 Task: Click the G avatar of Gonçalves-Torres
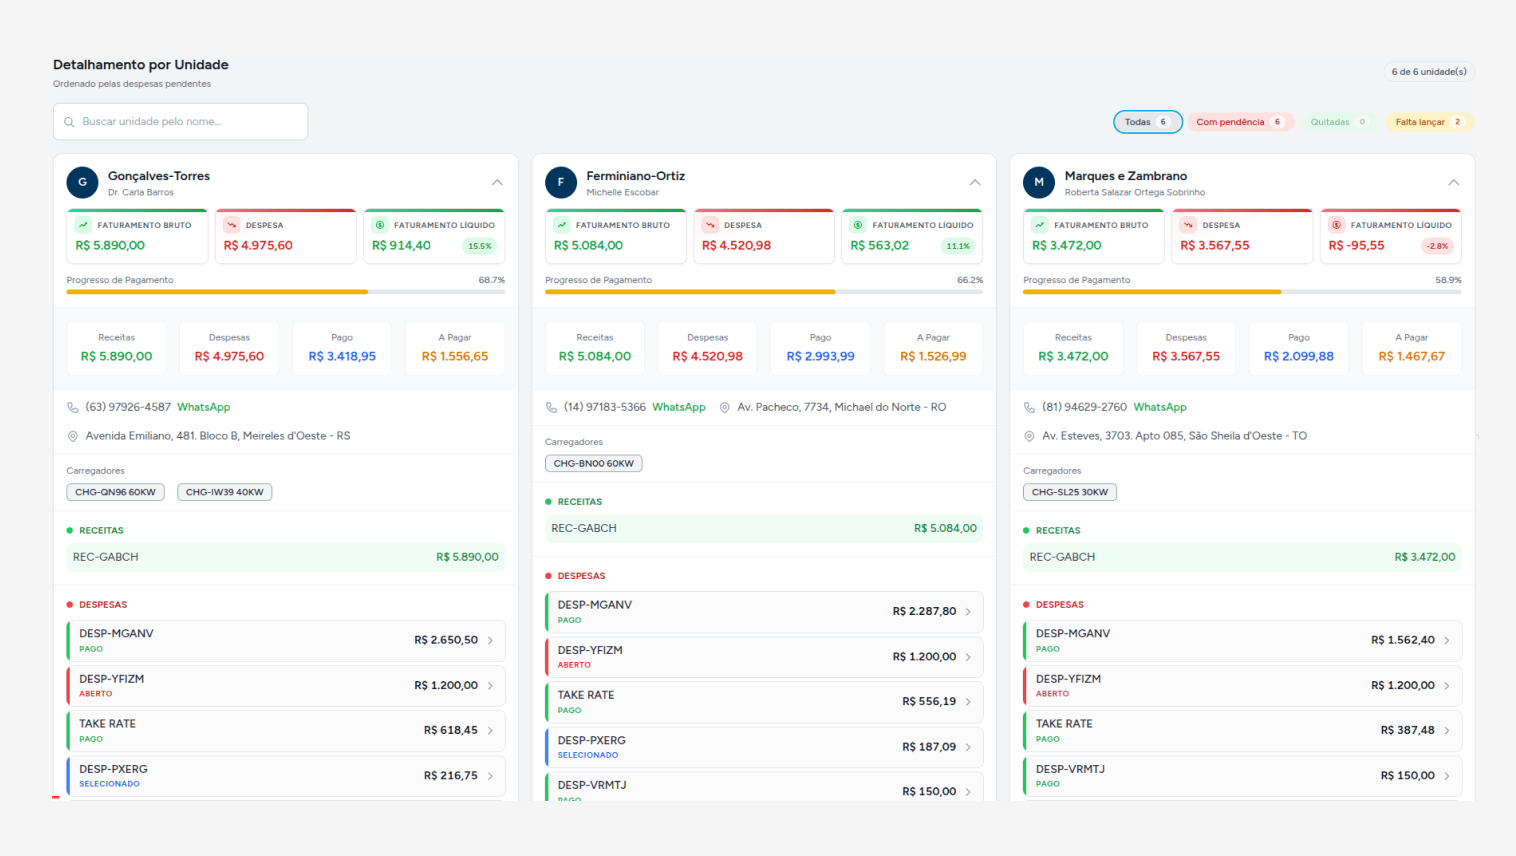click(82, 182)
